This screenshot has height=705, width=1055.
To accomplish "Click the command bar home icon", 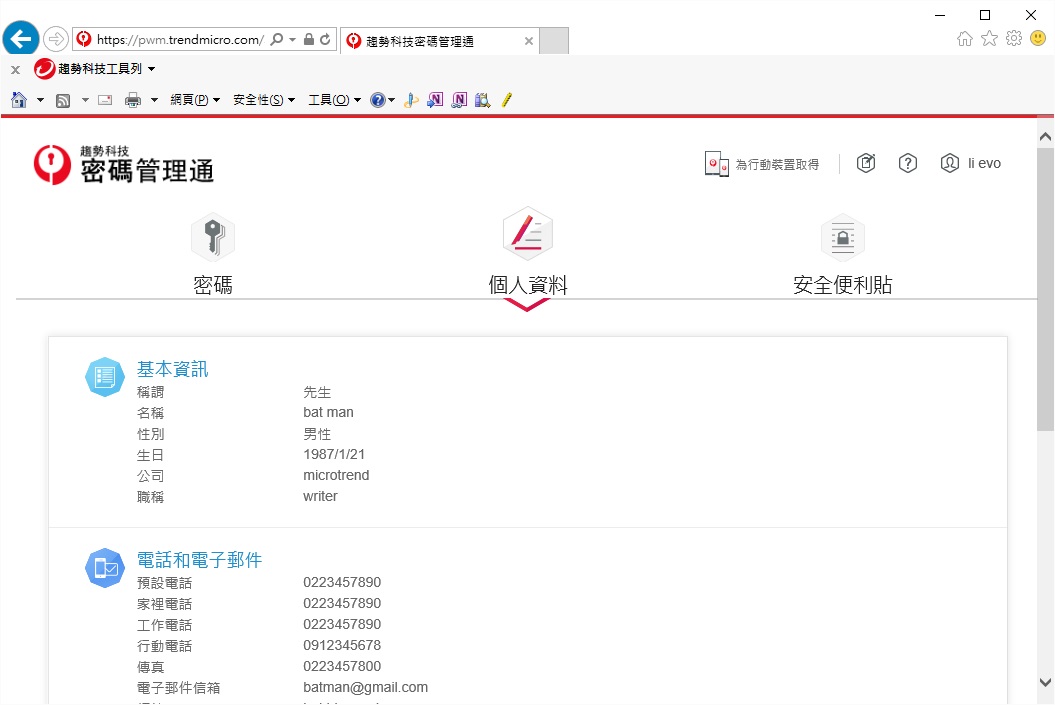I will click(19, 100).
